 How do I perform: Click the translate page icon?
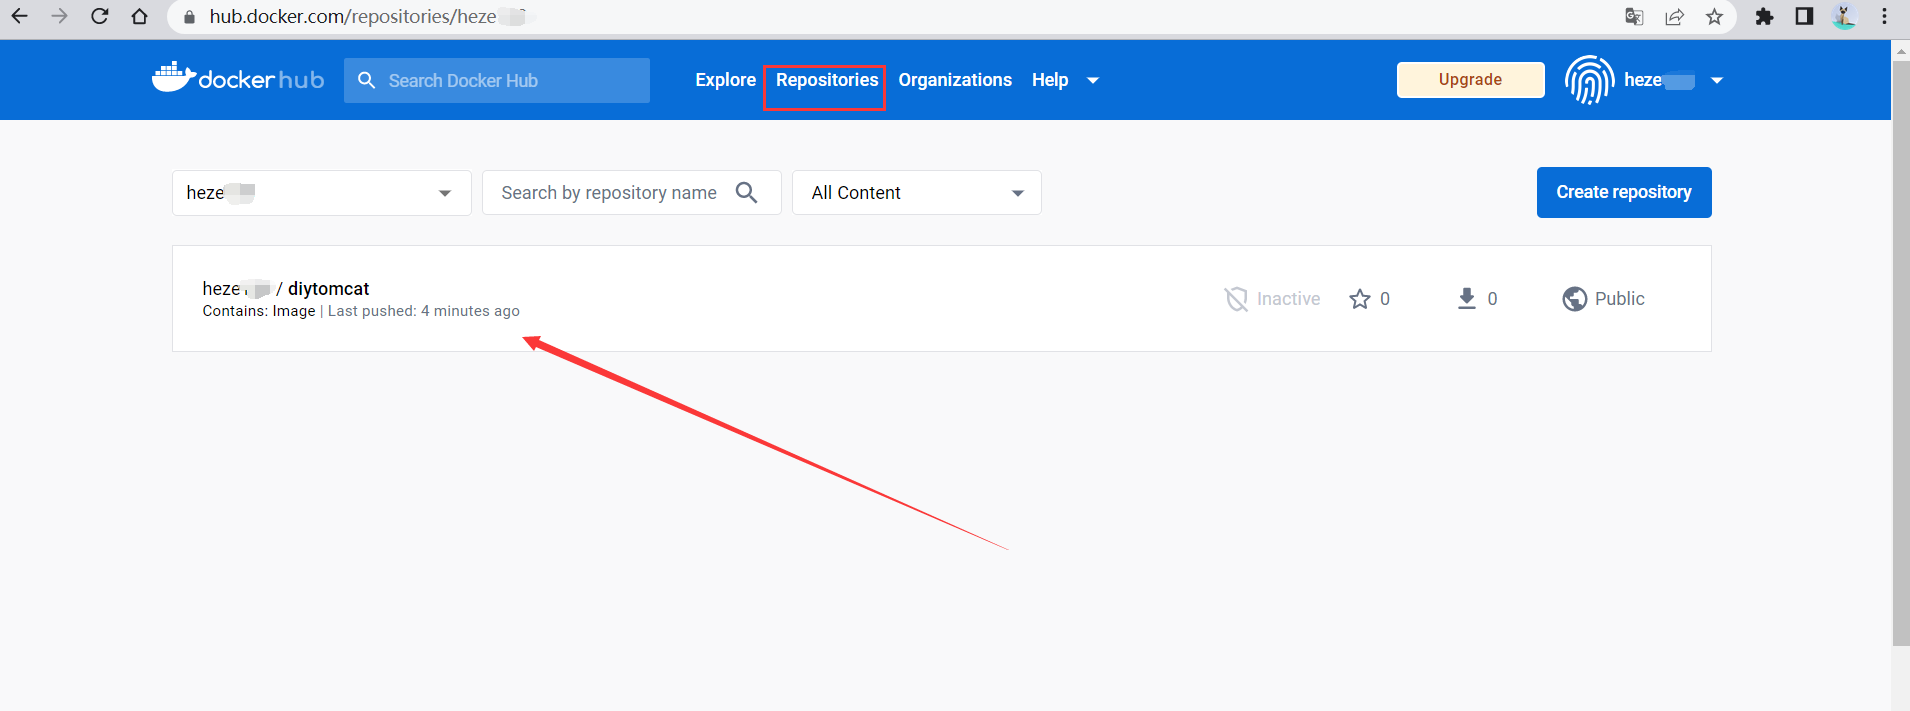tap(1635, 16)
